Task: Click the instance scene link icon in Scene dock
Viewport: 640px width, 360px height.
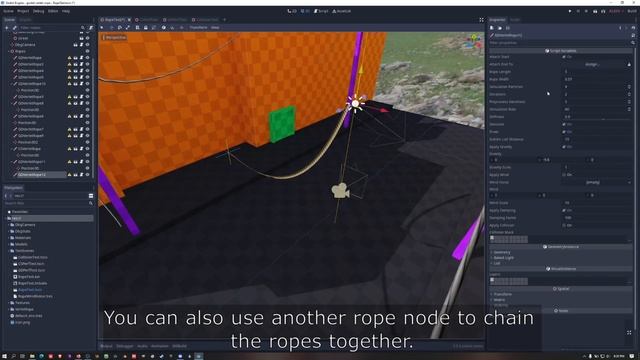Action: pos(15,28)
